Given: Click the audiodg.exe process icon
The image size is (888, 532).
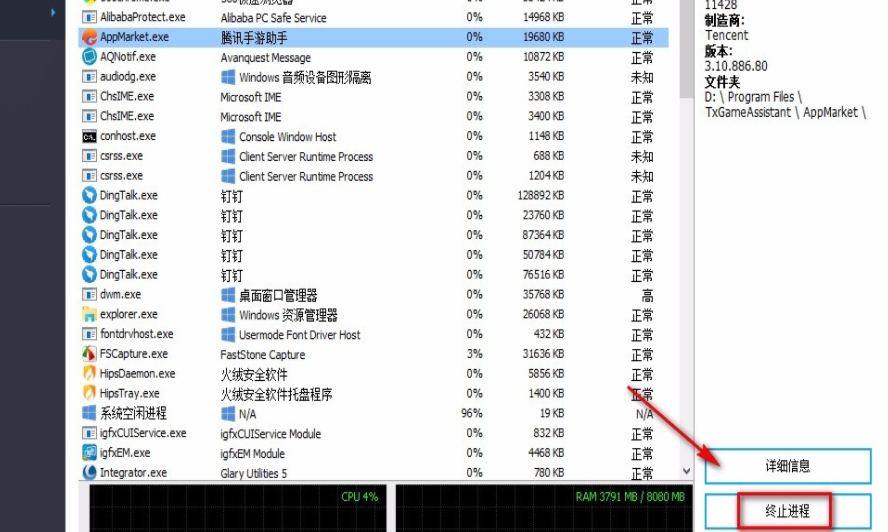Looking at the screenshot, I should (89, 76).
